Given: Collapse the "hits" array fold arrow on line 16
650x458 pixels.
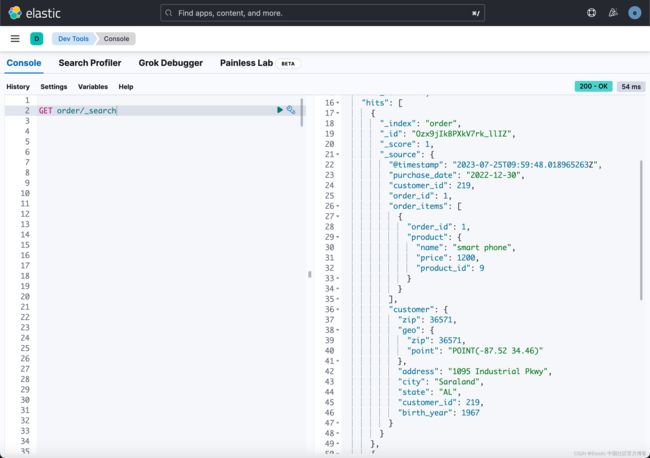Looking at the screenshot, I should pos(337,103).
